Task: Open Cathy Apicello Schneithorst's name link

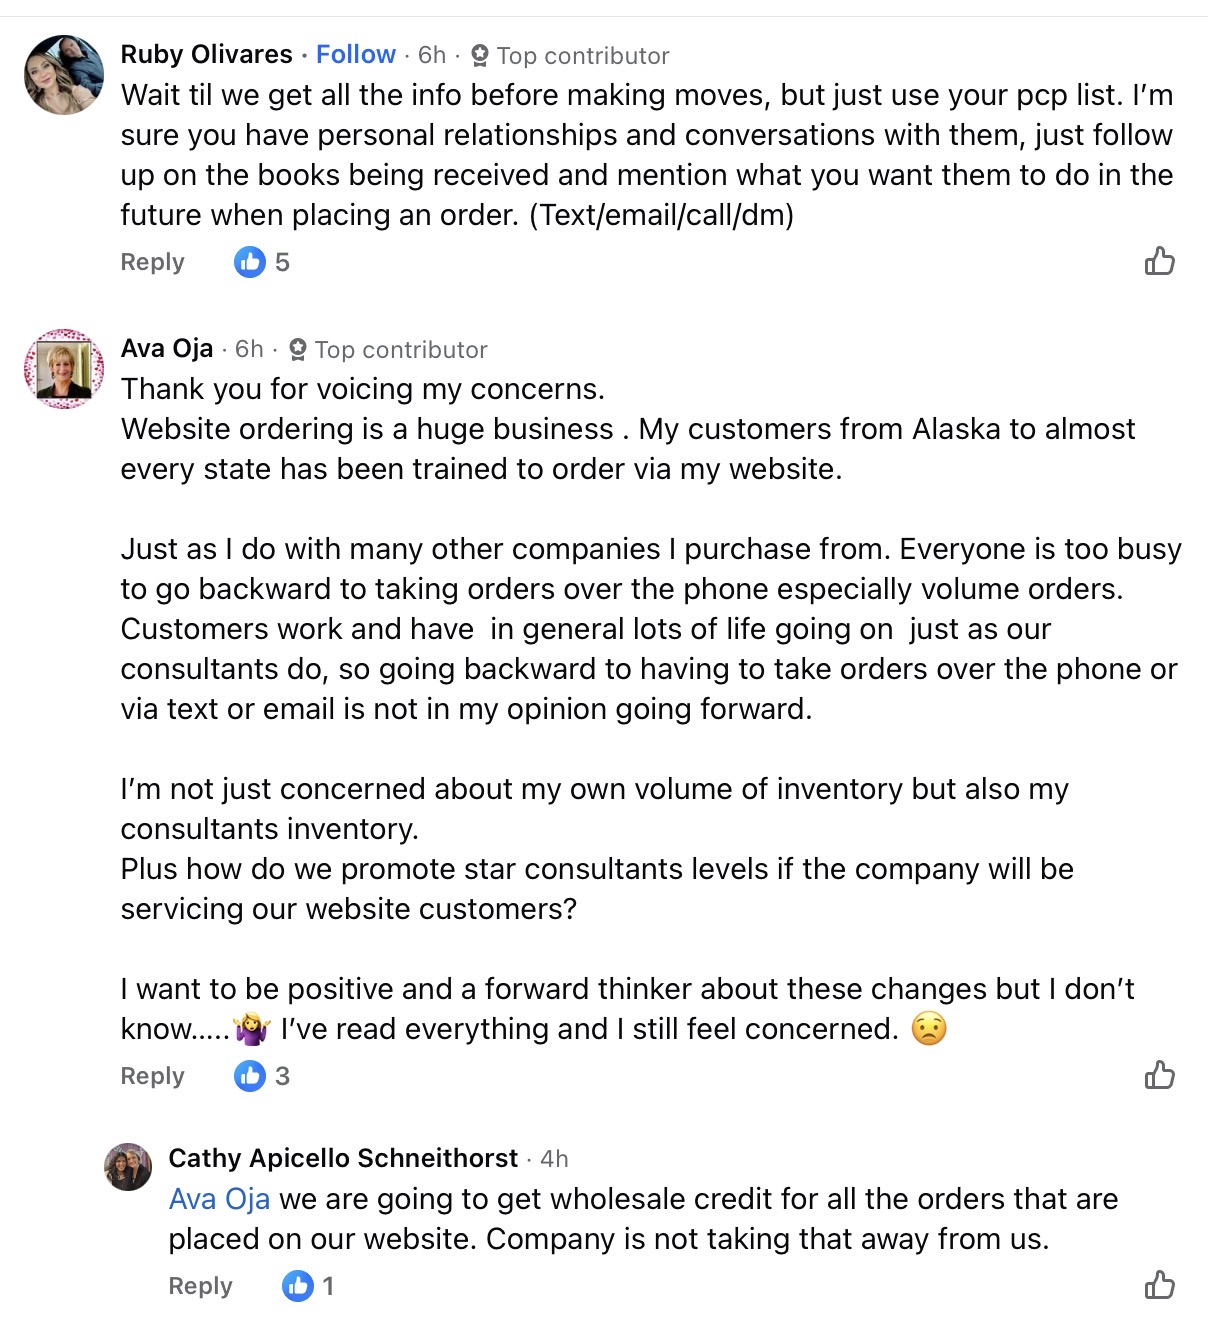Action: pyautogui.click(x=343, y=1158)
